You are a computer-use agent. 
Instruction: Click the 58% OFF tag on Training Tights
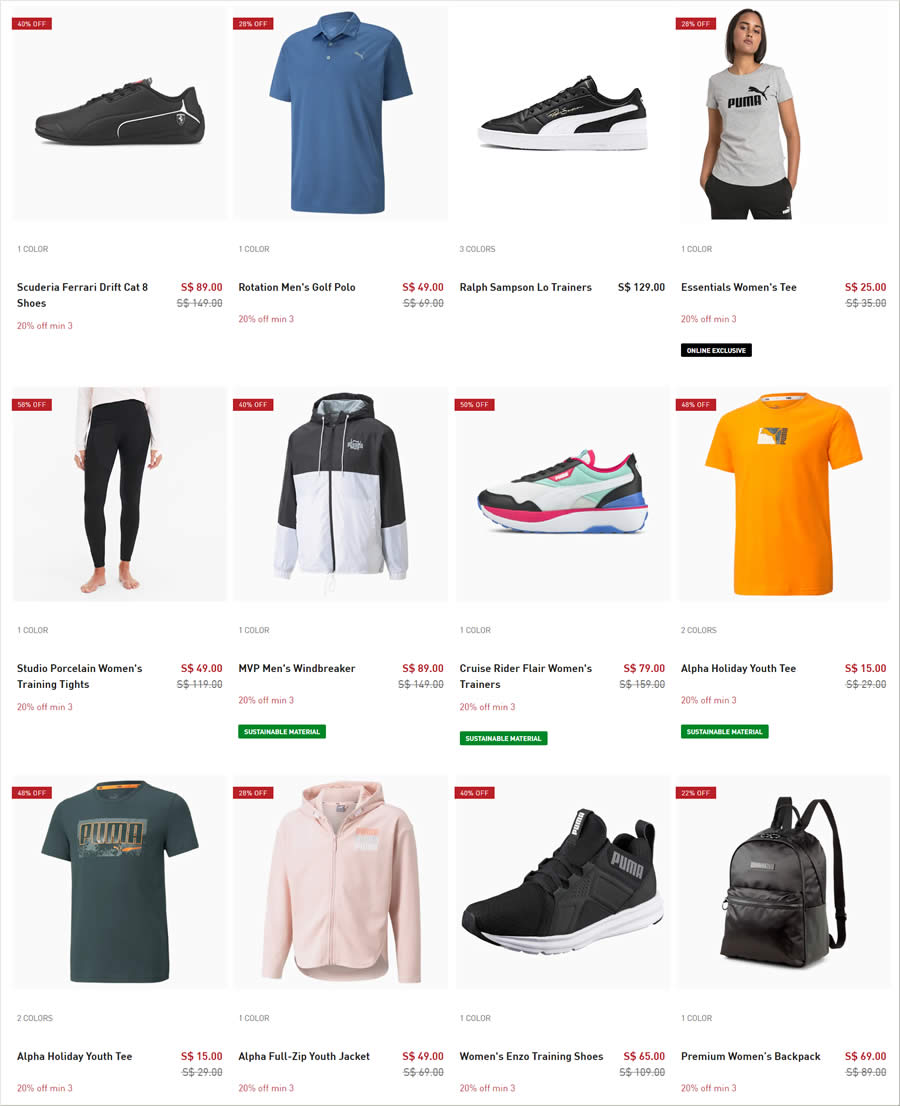pyautogui.click(x=32, y=405)
